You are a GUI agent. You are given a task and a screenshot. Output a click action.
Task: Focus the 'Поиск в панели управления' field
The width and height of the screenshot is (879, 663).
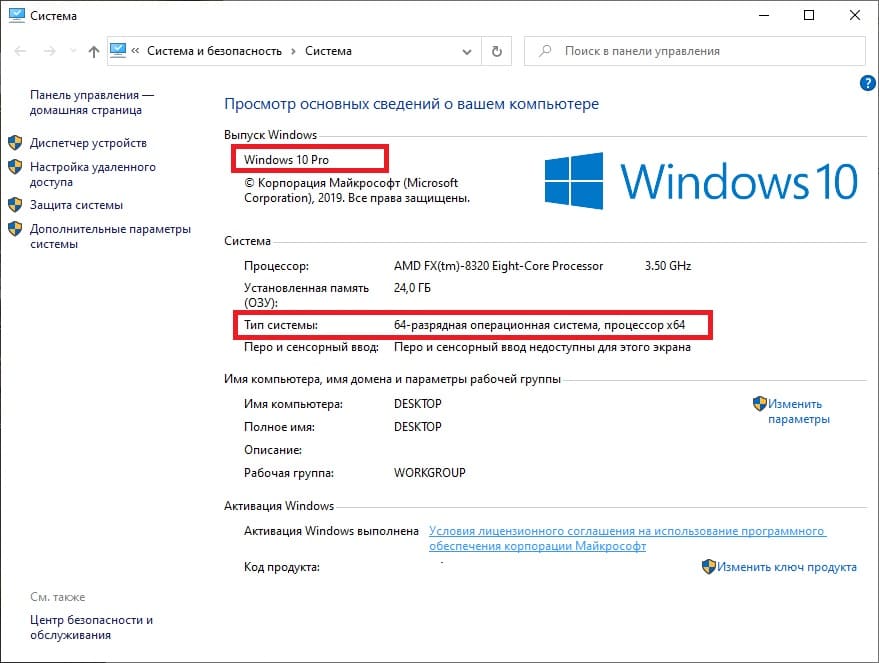click(695, 51)
